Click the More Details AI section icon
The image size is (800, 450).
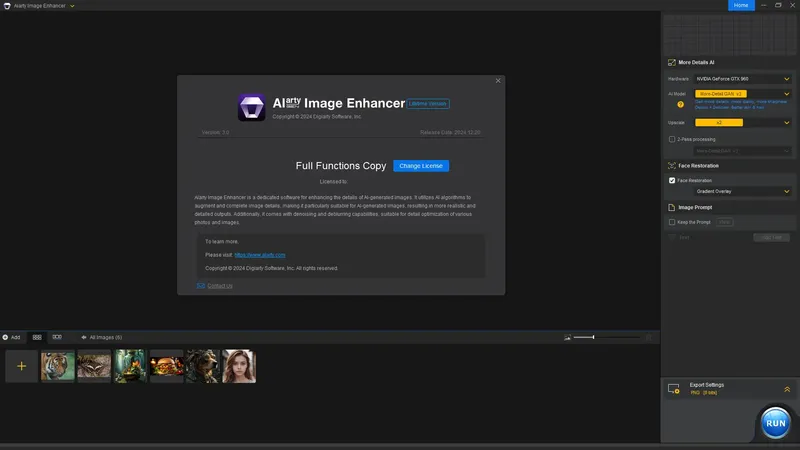coord(671,62)
